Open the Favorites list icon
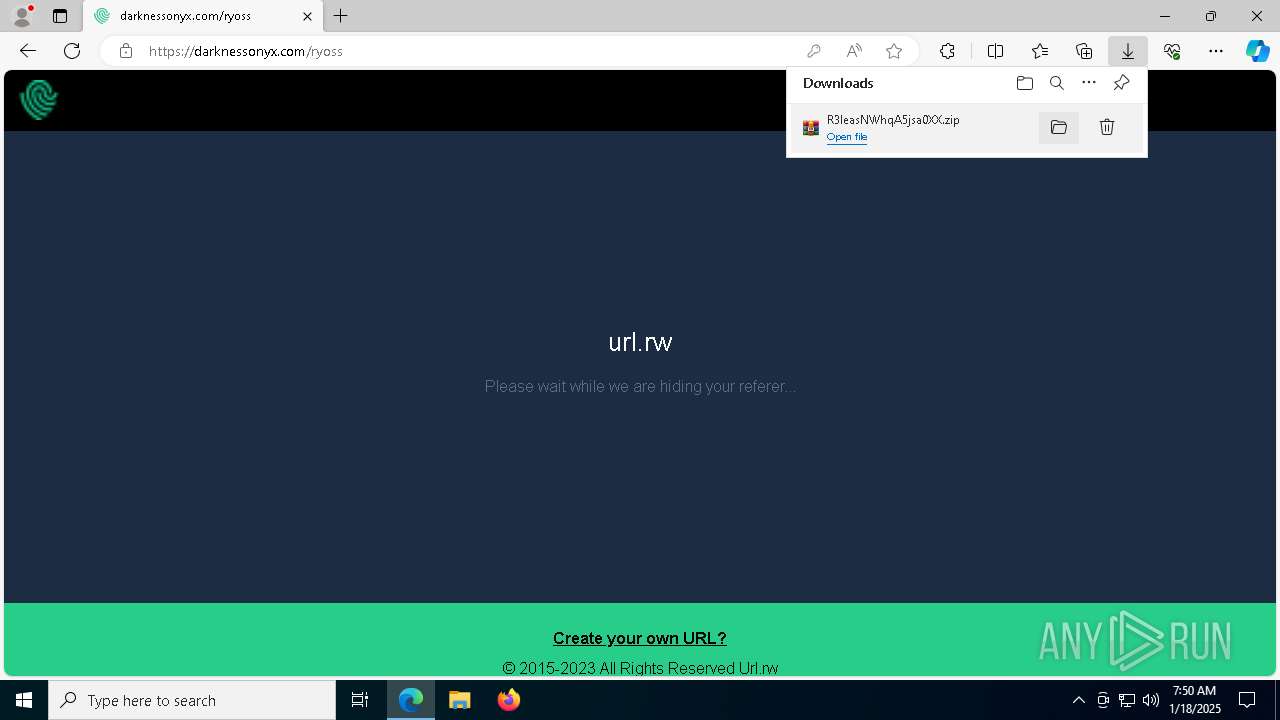Image resolution: width=1280 pixels, height=720 pixels. click(x=1040, y=51)
